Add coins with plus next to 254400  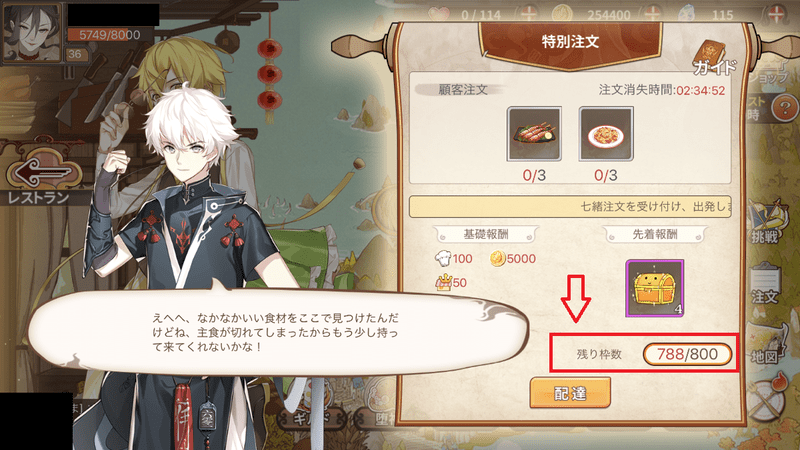coord(653,13)
